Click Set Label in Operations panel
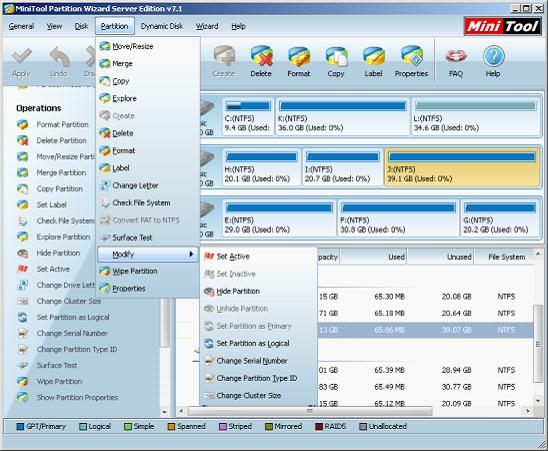Viewport: 548px width, 451px height. click(51, 205)
